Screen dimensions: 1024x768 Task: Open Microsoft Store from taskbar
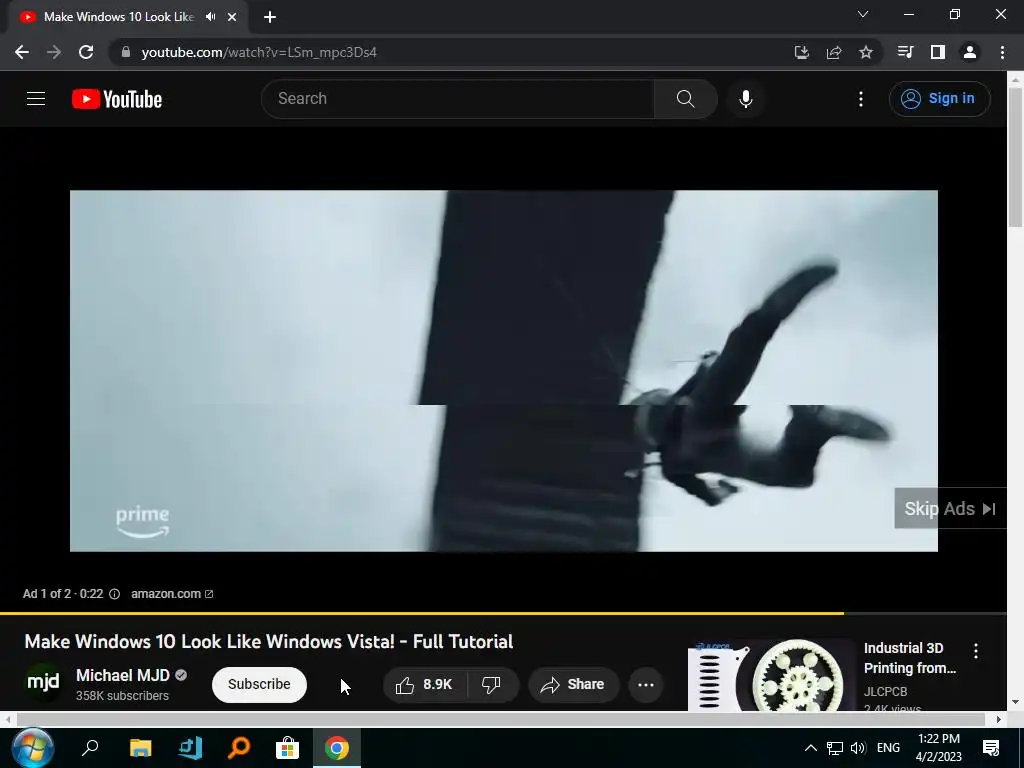tap(287, 748)
